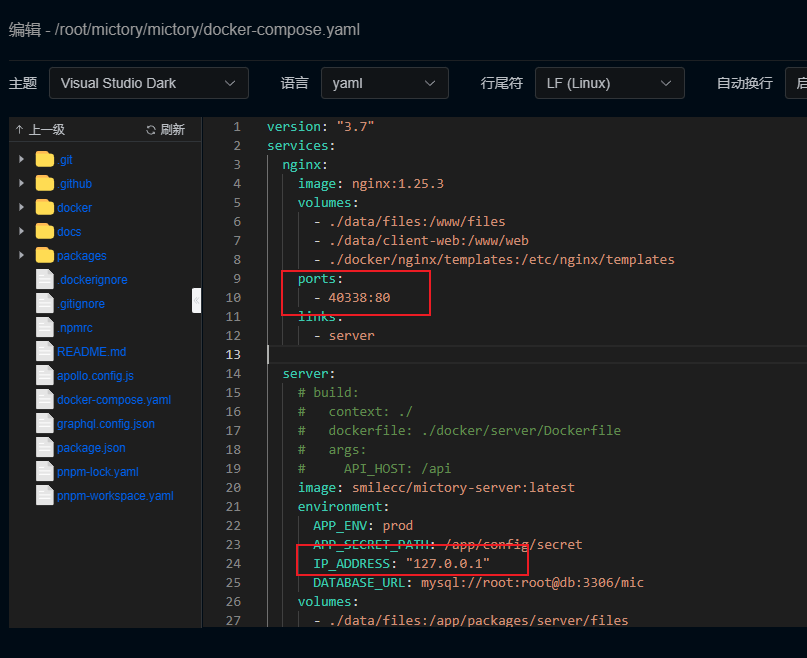Open the language dropdown showing yaml
807x658 pixels.
(384, 83)
